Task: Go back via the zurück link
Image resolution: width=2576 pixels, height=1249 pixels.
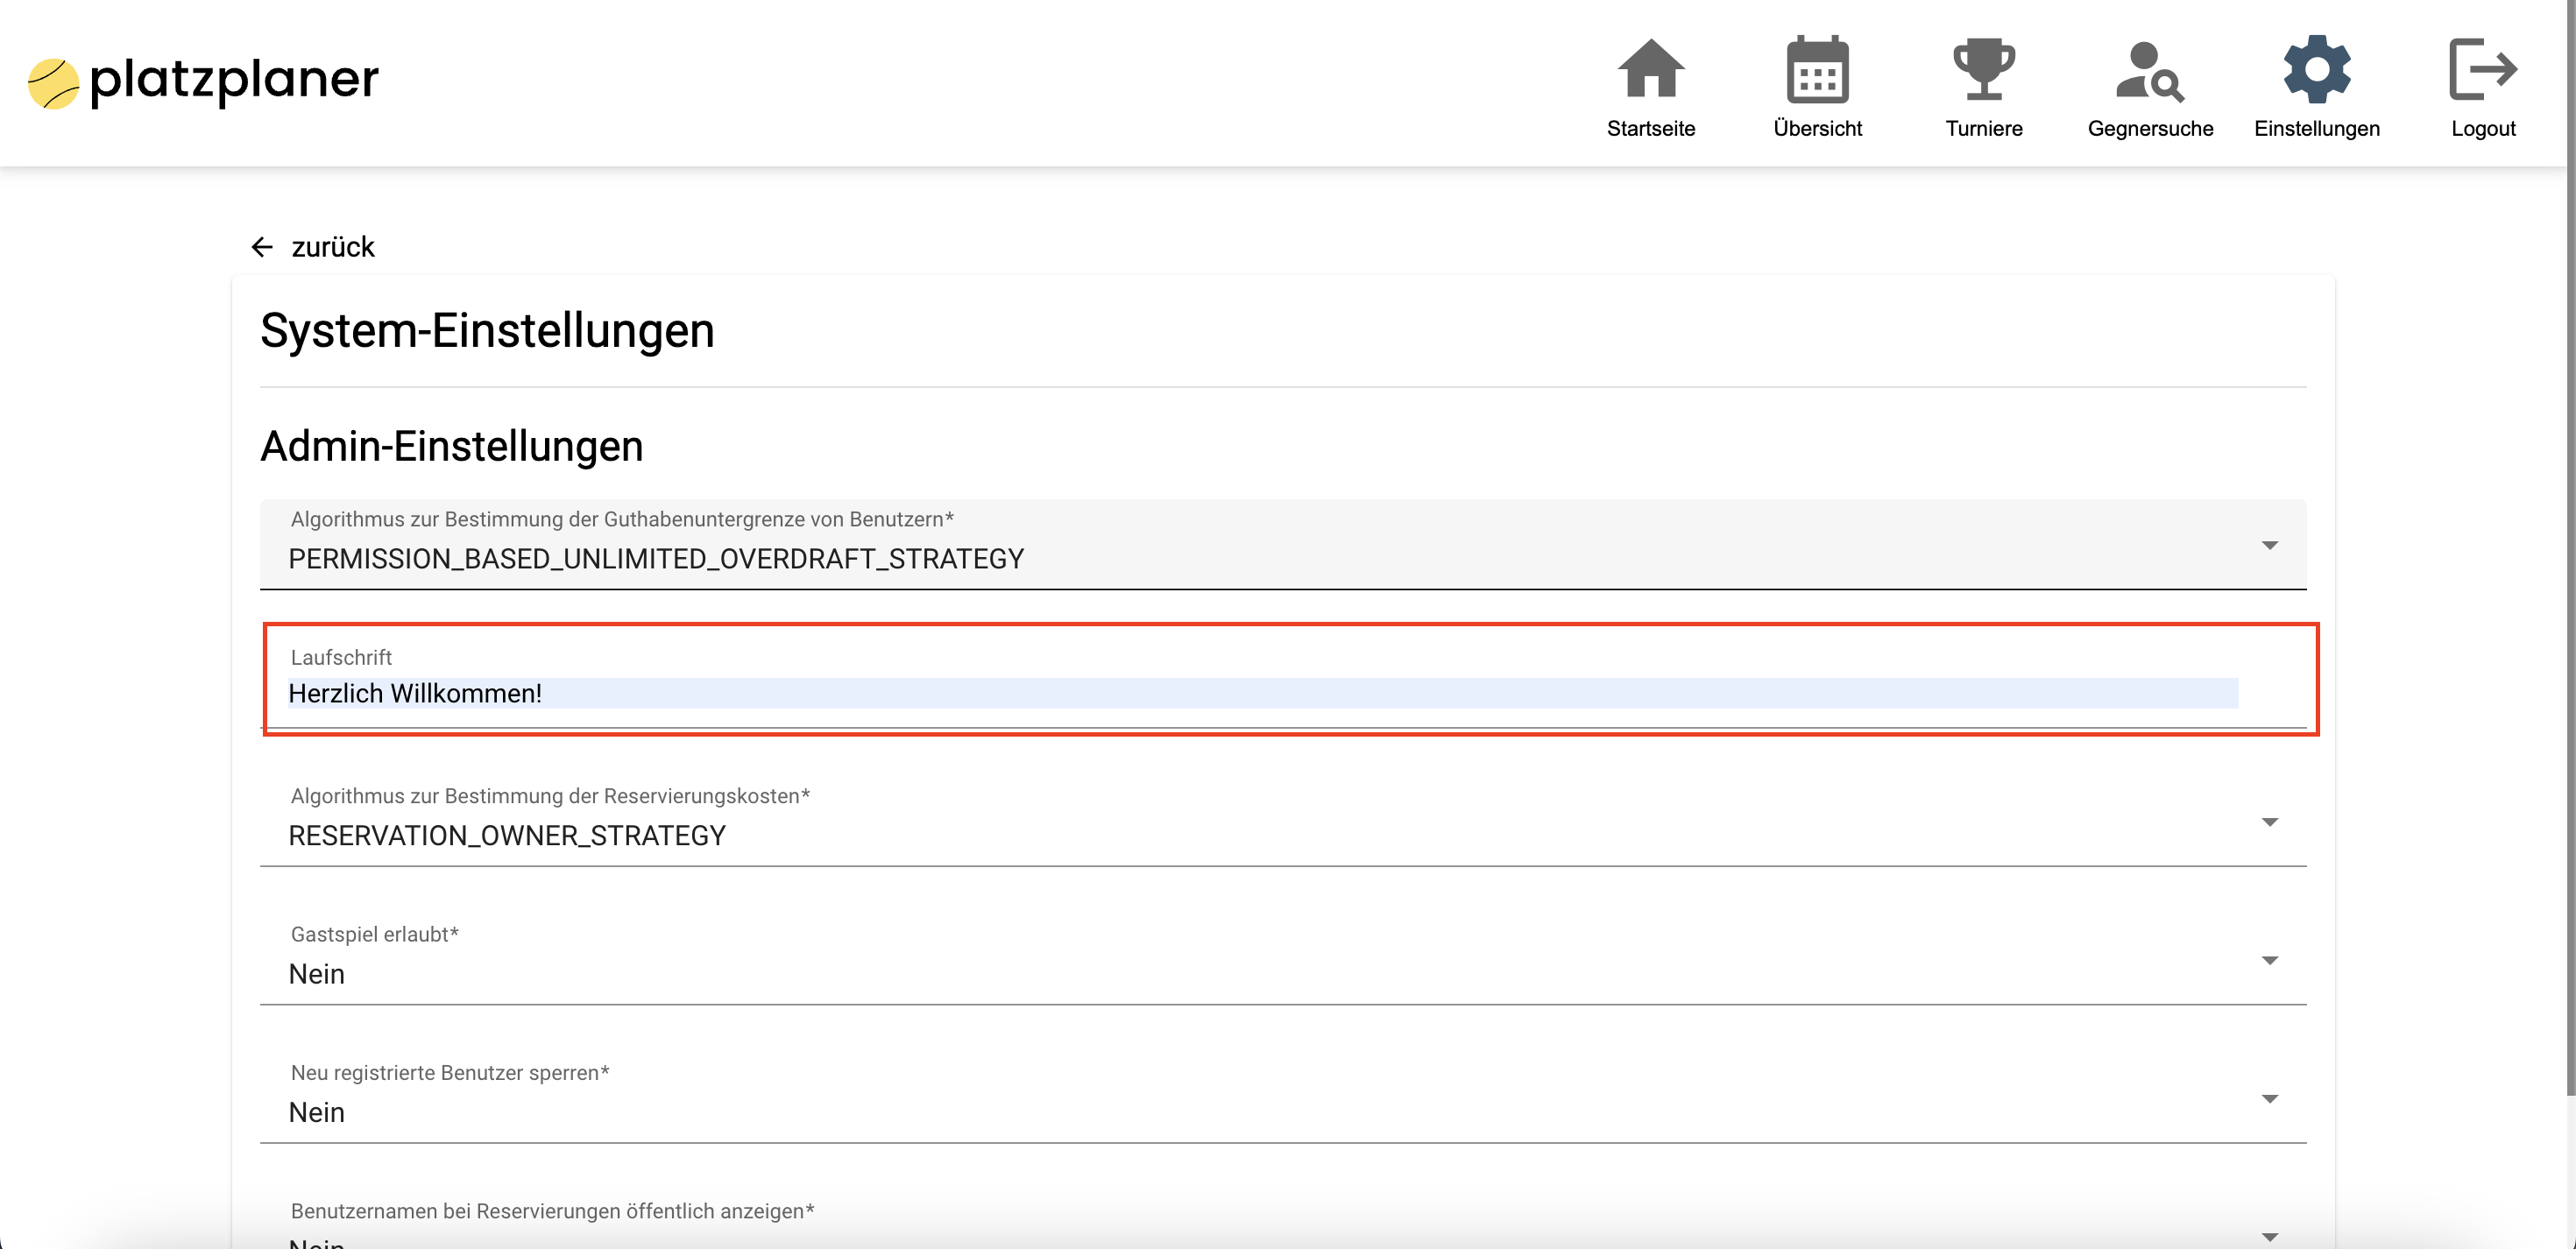Action: pyautogui.click(x=332, y=247)
